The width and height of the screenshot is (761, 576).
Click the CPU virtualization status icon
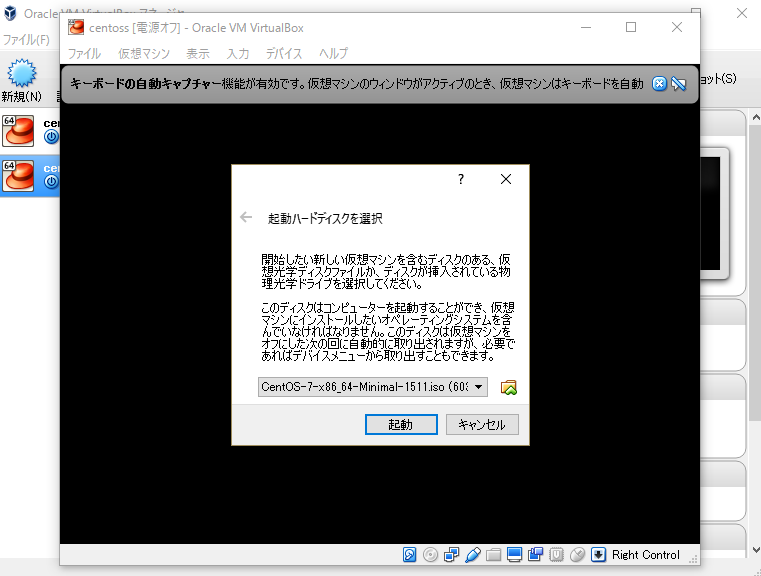tap(556, 554)
